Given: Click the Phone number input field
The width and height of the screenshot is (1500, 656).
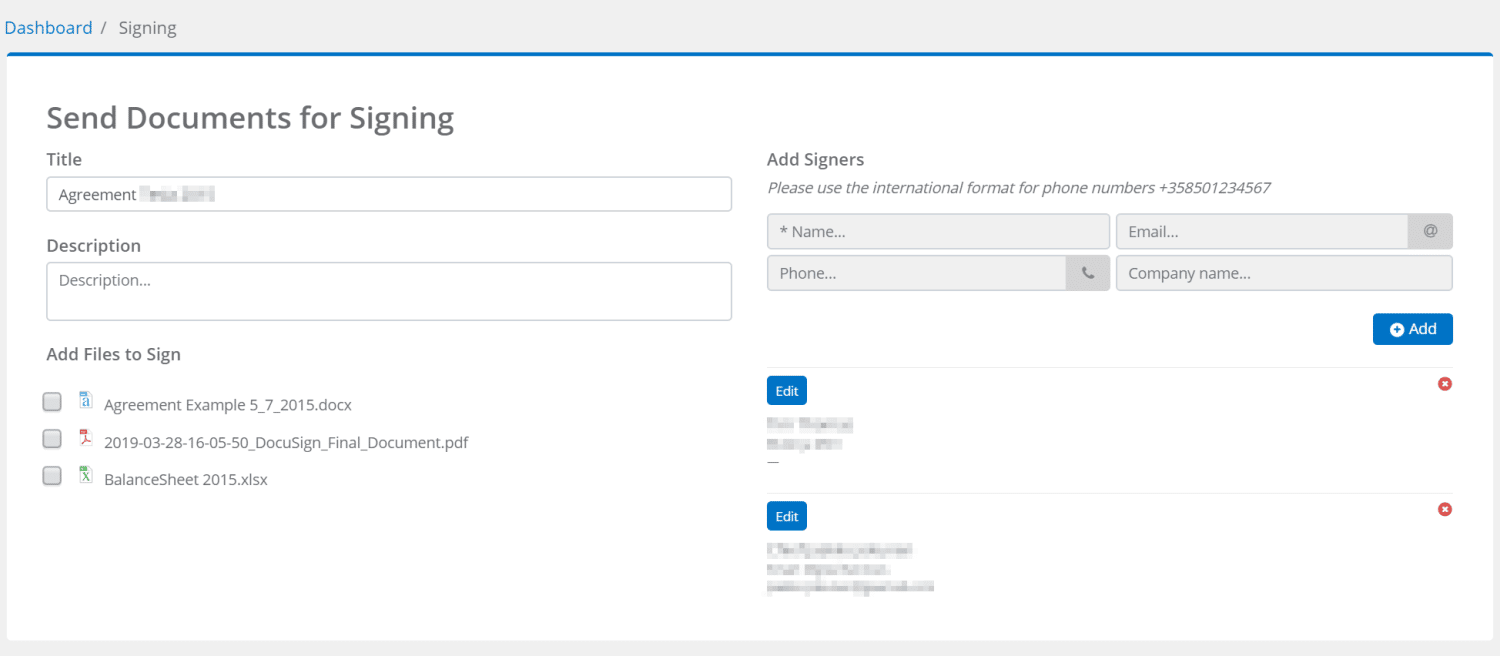Looking at the screenshot, I should (916, 273).
